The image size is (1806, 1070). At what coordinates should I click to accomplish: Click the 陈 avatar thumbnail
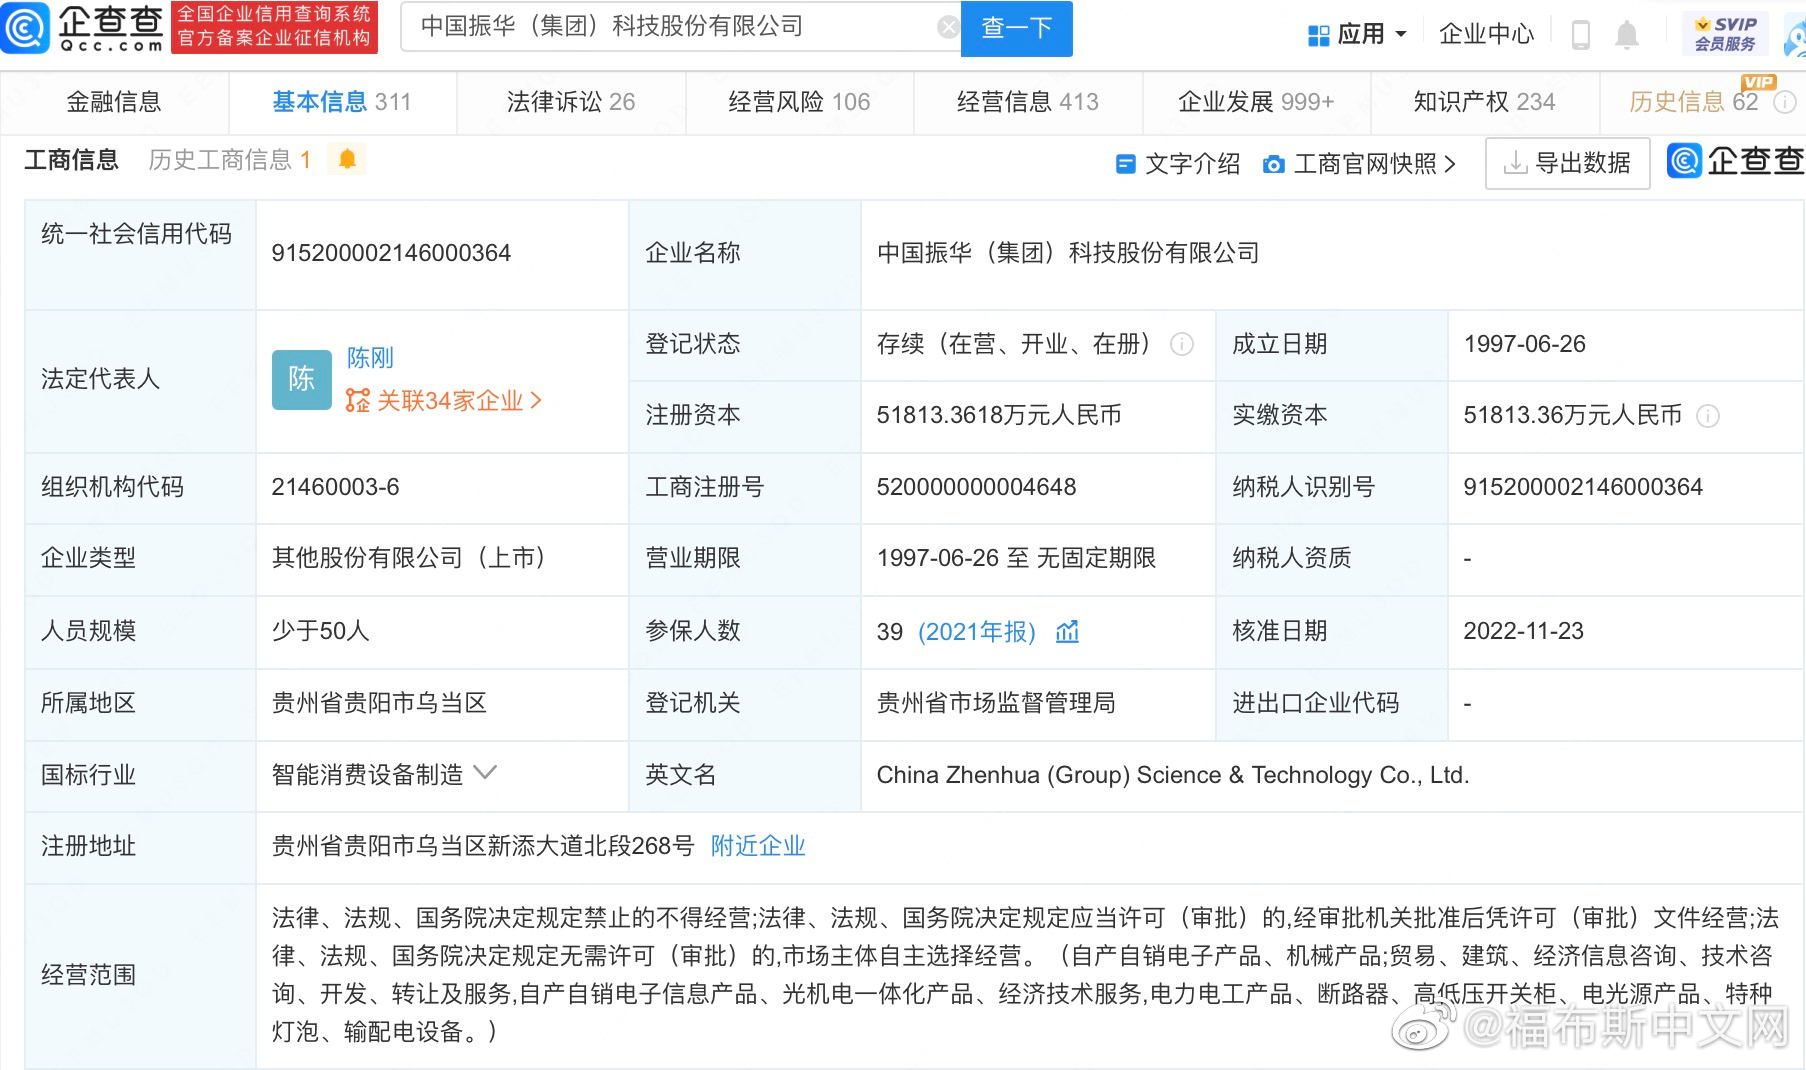(x=301, y=379)
